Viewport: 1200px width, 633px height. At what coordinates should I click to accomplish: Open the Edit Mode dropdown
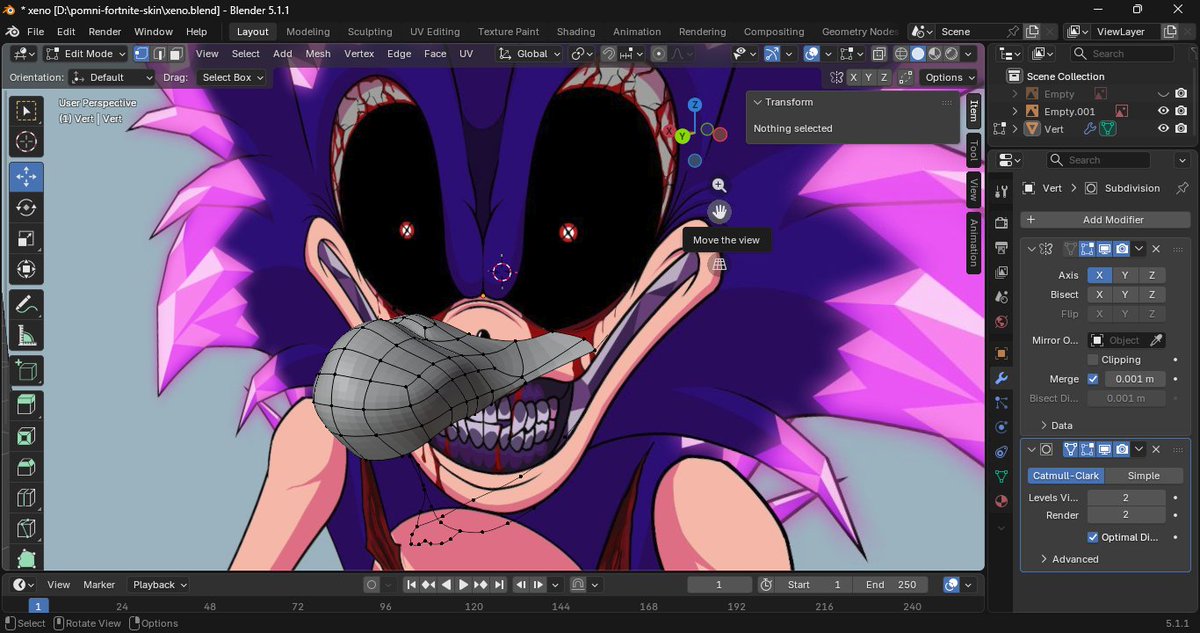tap(86, 54)
